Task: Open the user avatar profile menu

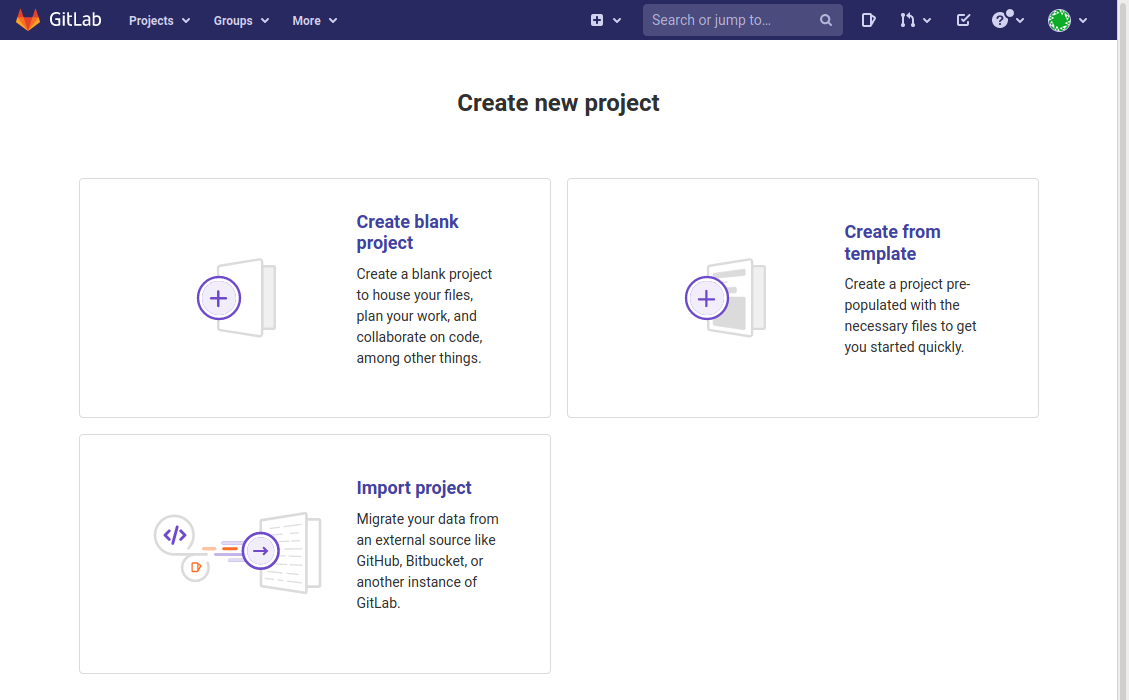Action: pos(1066,20)
